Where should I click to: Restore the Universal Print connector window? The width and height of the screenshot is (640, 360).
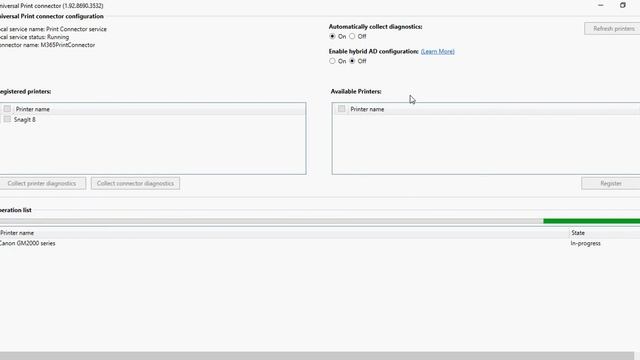[x=622, y=5]
